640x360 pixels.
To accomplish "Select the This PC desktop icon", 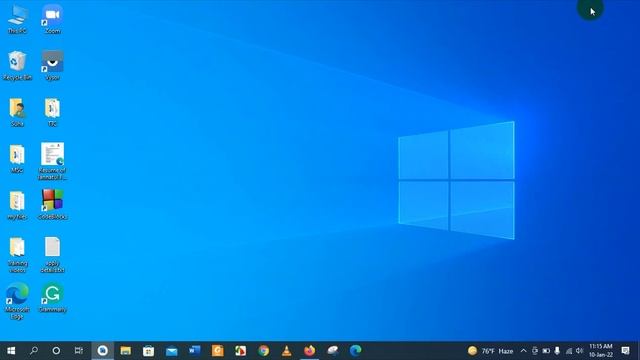I will [x=17, y=19].
